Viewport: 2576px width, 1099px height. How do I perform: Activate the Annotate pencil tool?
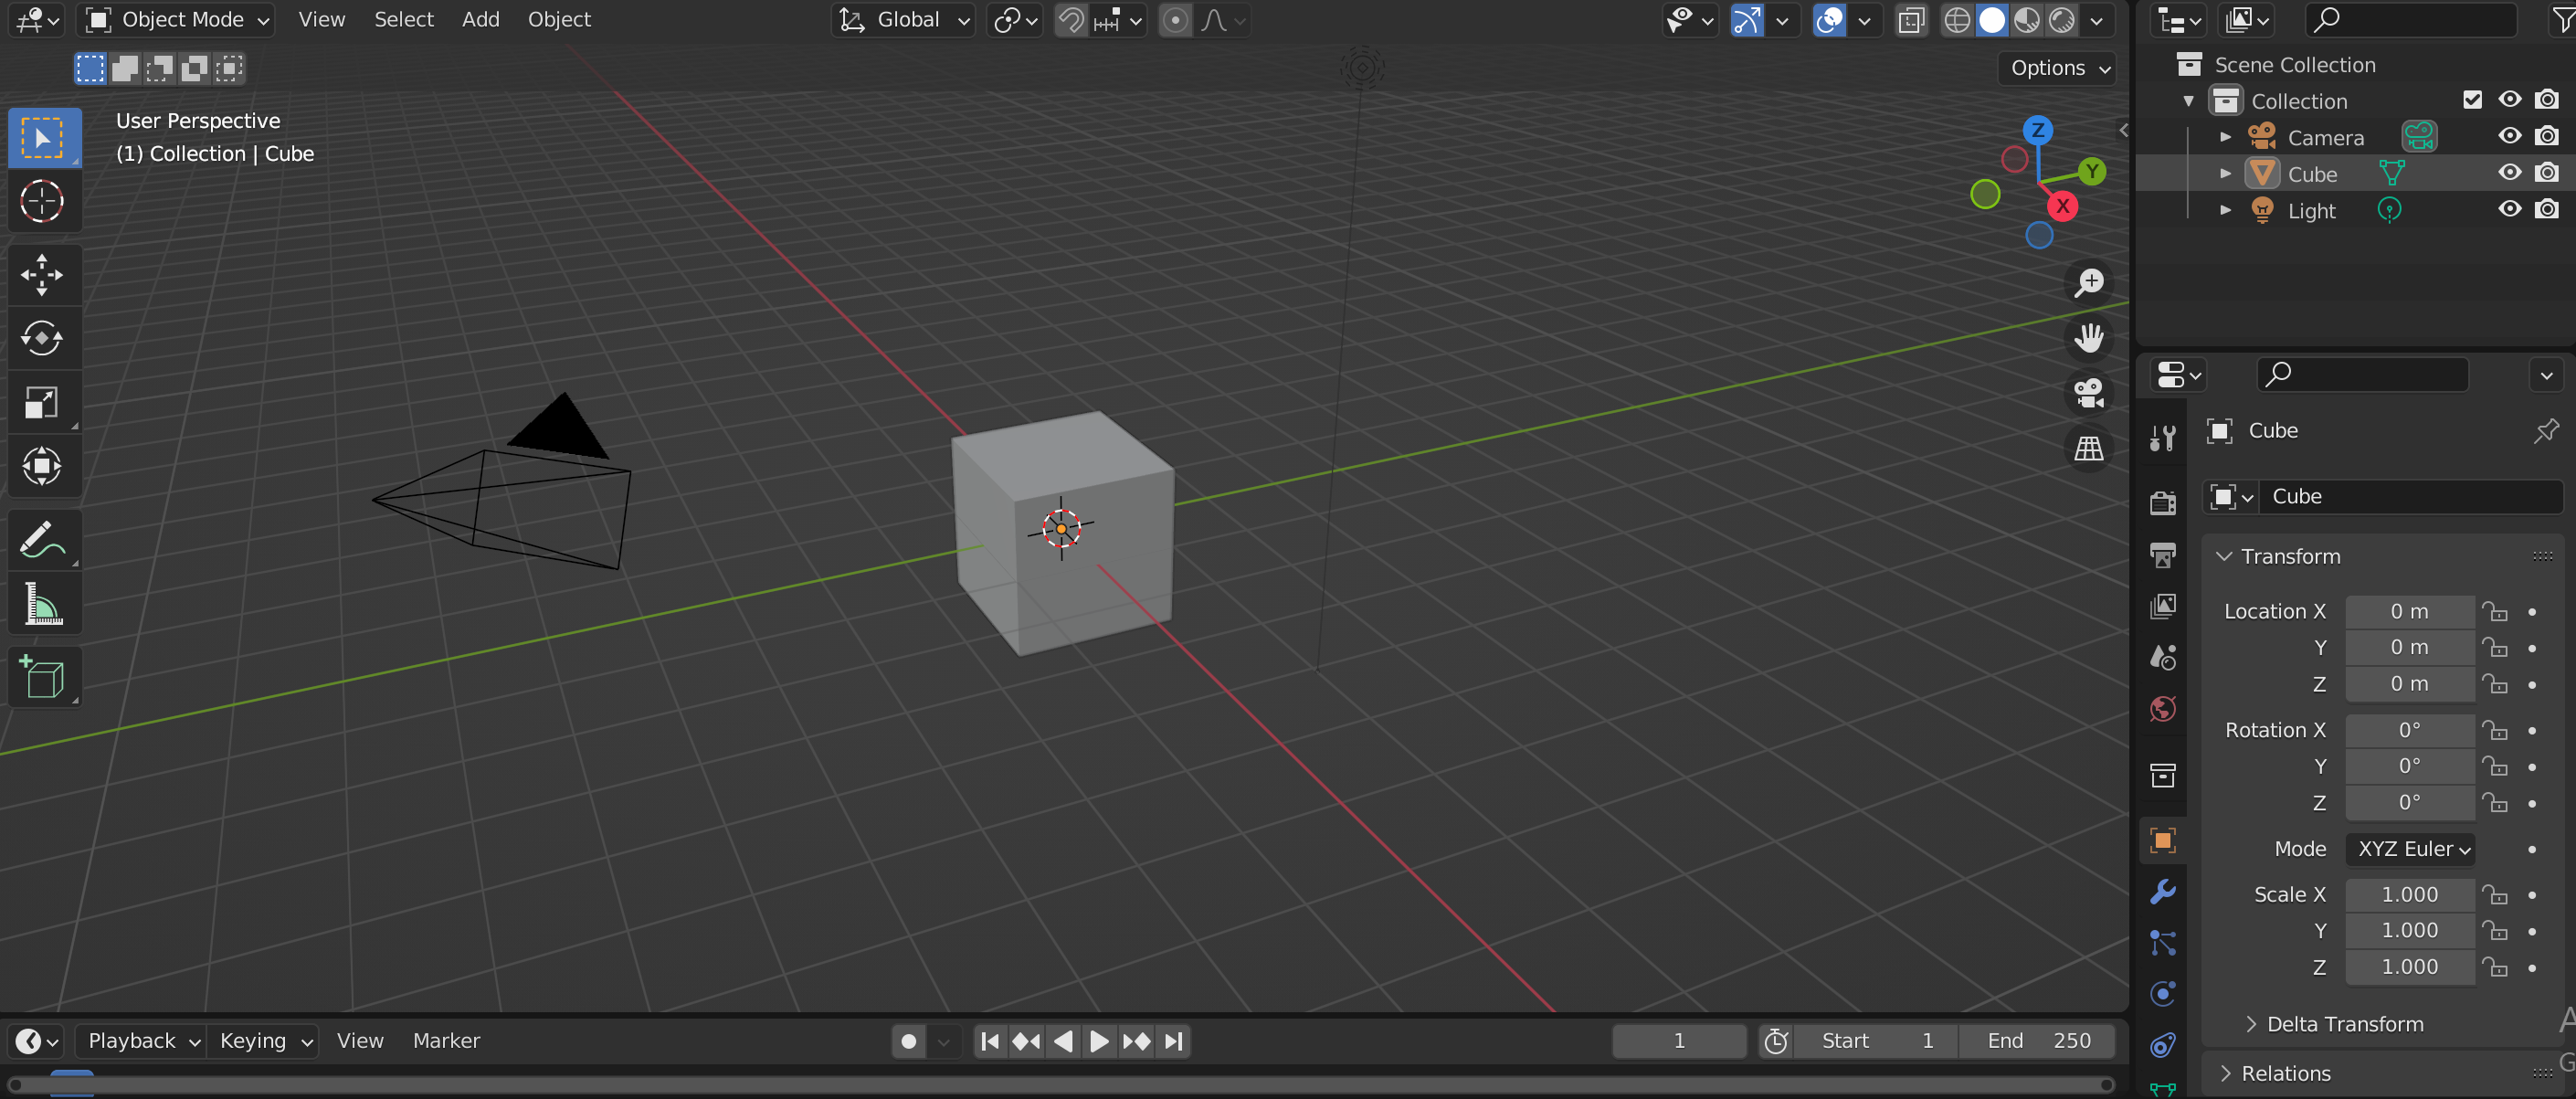(42, 540)
